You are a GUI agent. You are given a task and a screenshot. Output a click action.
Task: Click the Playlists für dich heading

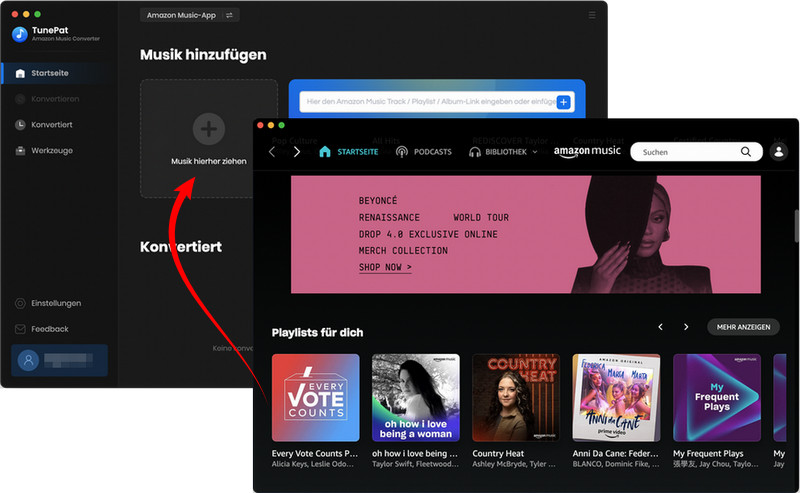tap(317, 333)
